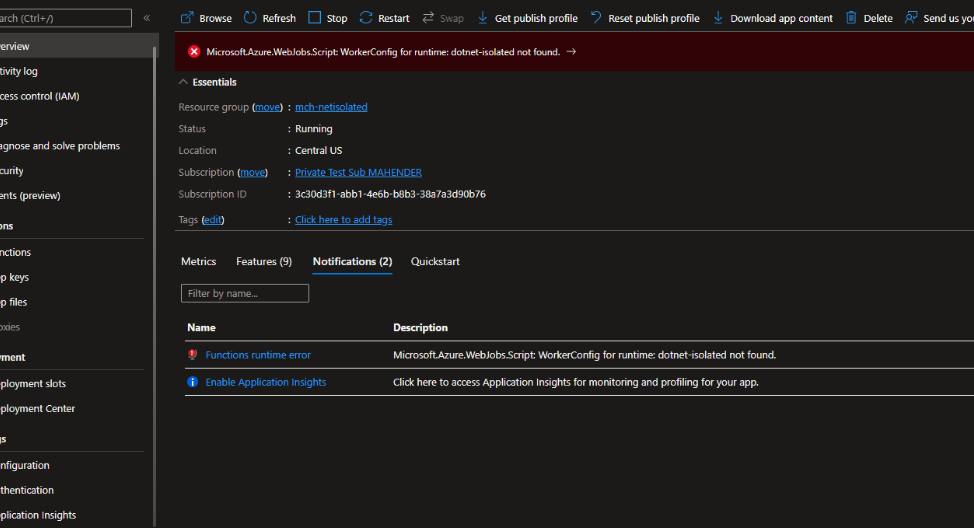Collapse the sidebar with double chevron
974x528 pixels.
(x=147, y=18)
